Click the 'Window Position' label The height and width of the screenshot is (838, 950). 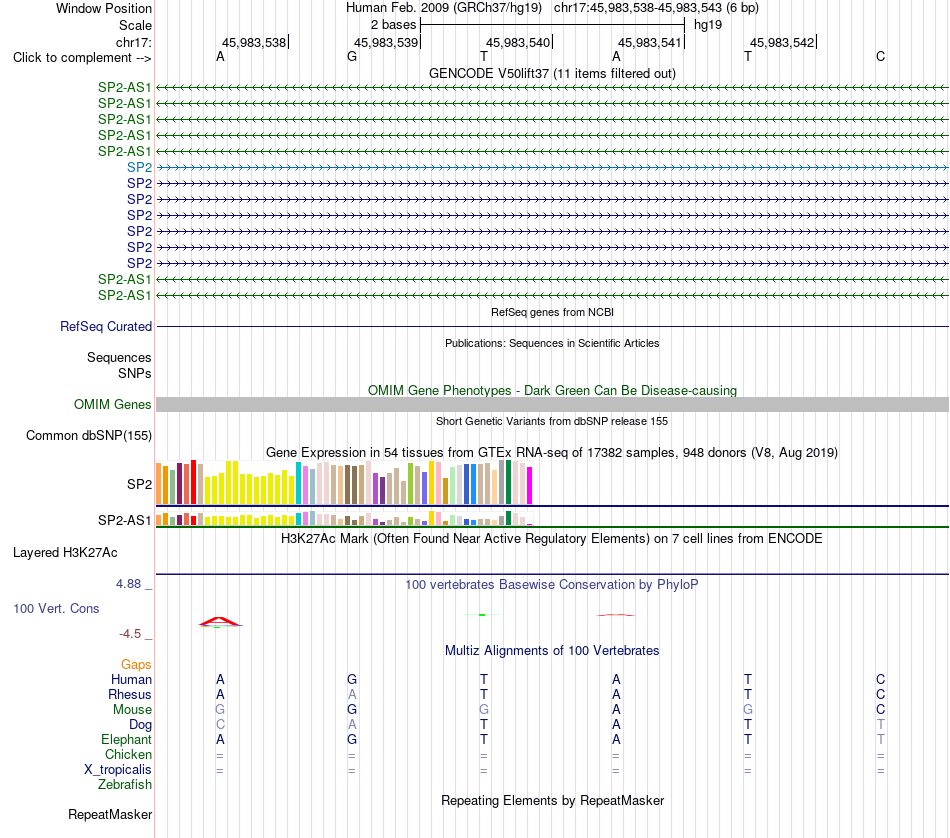104,8
